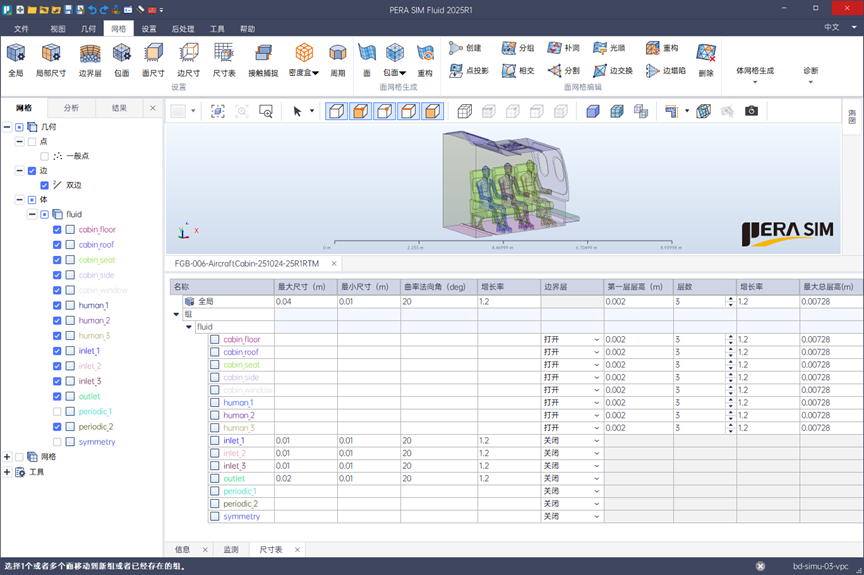864x575 pixels.
Task: Open the 边界层 boundary layer tool
Action: [x=90, y=54]
